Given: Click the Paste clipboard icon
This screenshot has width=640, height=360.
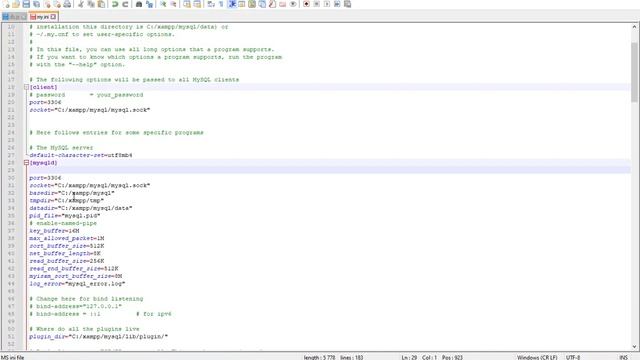Looking at the screenshot, I should pyautogui.click(x=101, y=4).
